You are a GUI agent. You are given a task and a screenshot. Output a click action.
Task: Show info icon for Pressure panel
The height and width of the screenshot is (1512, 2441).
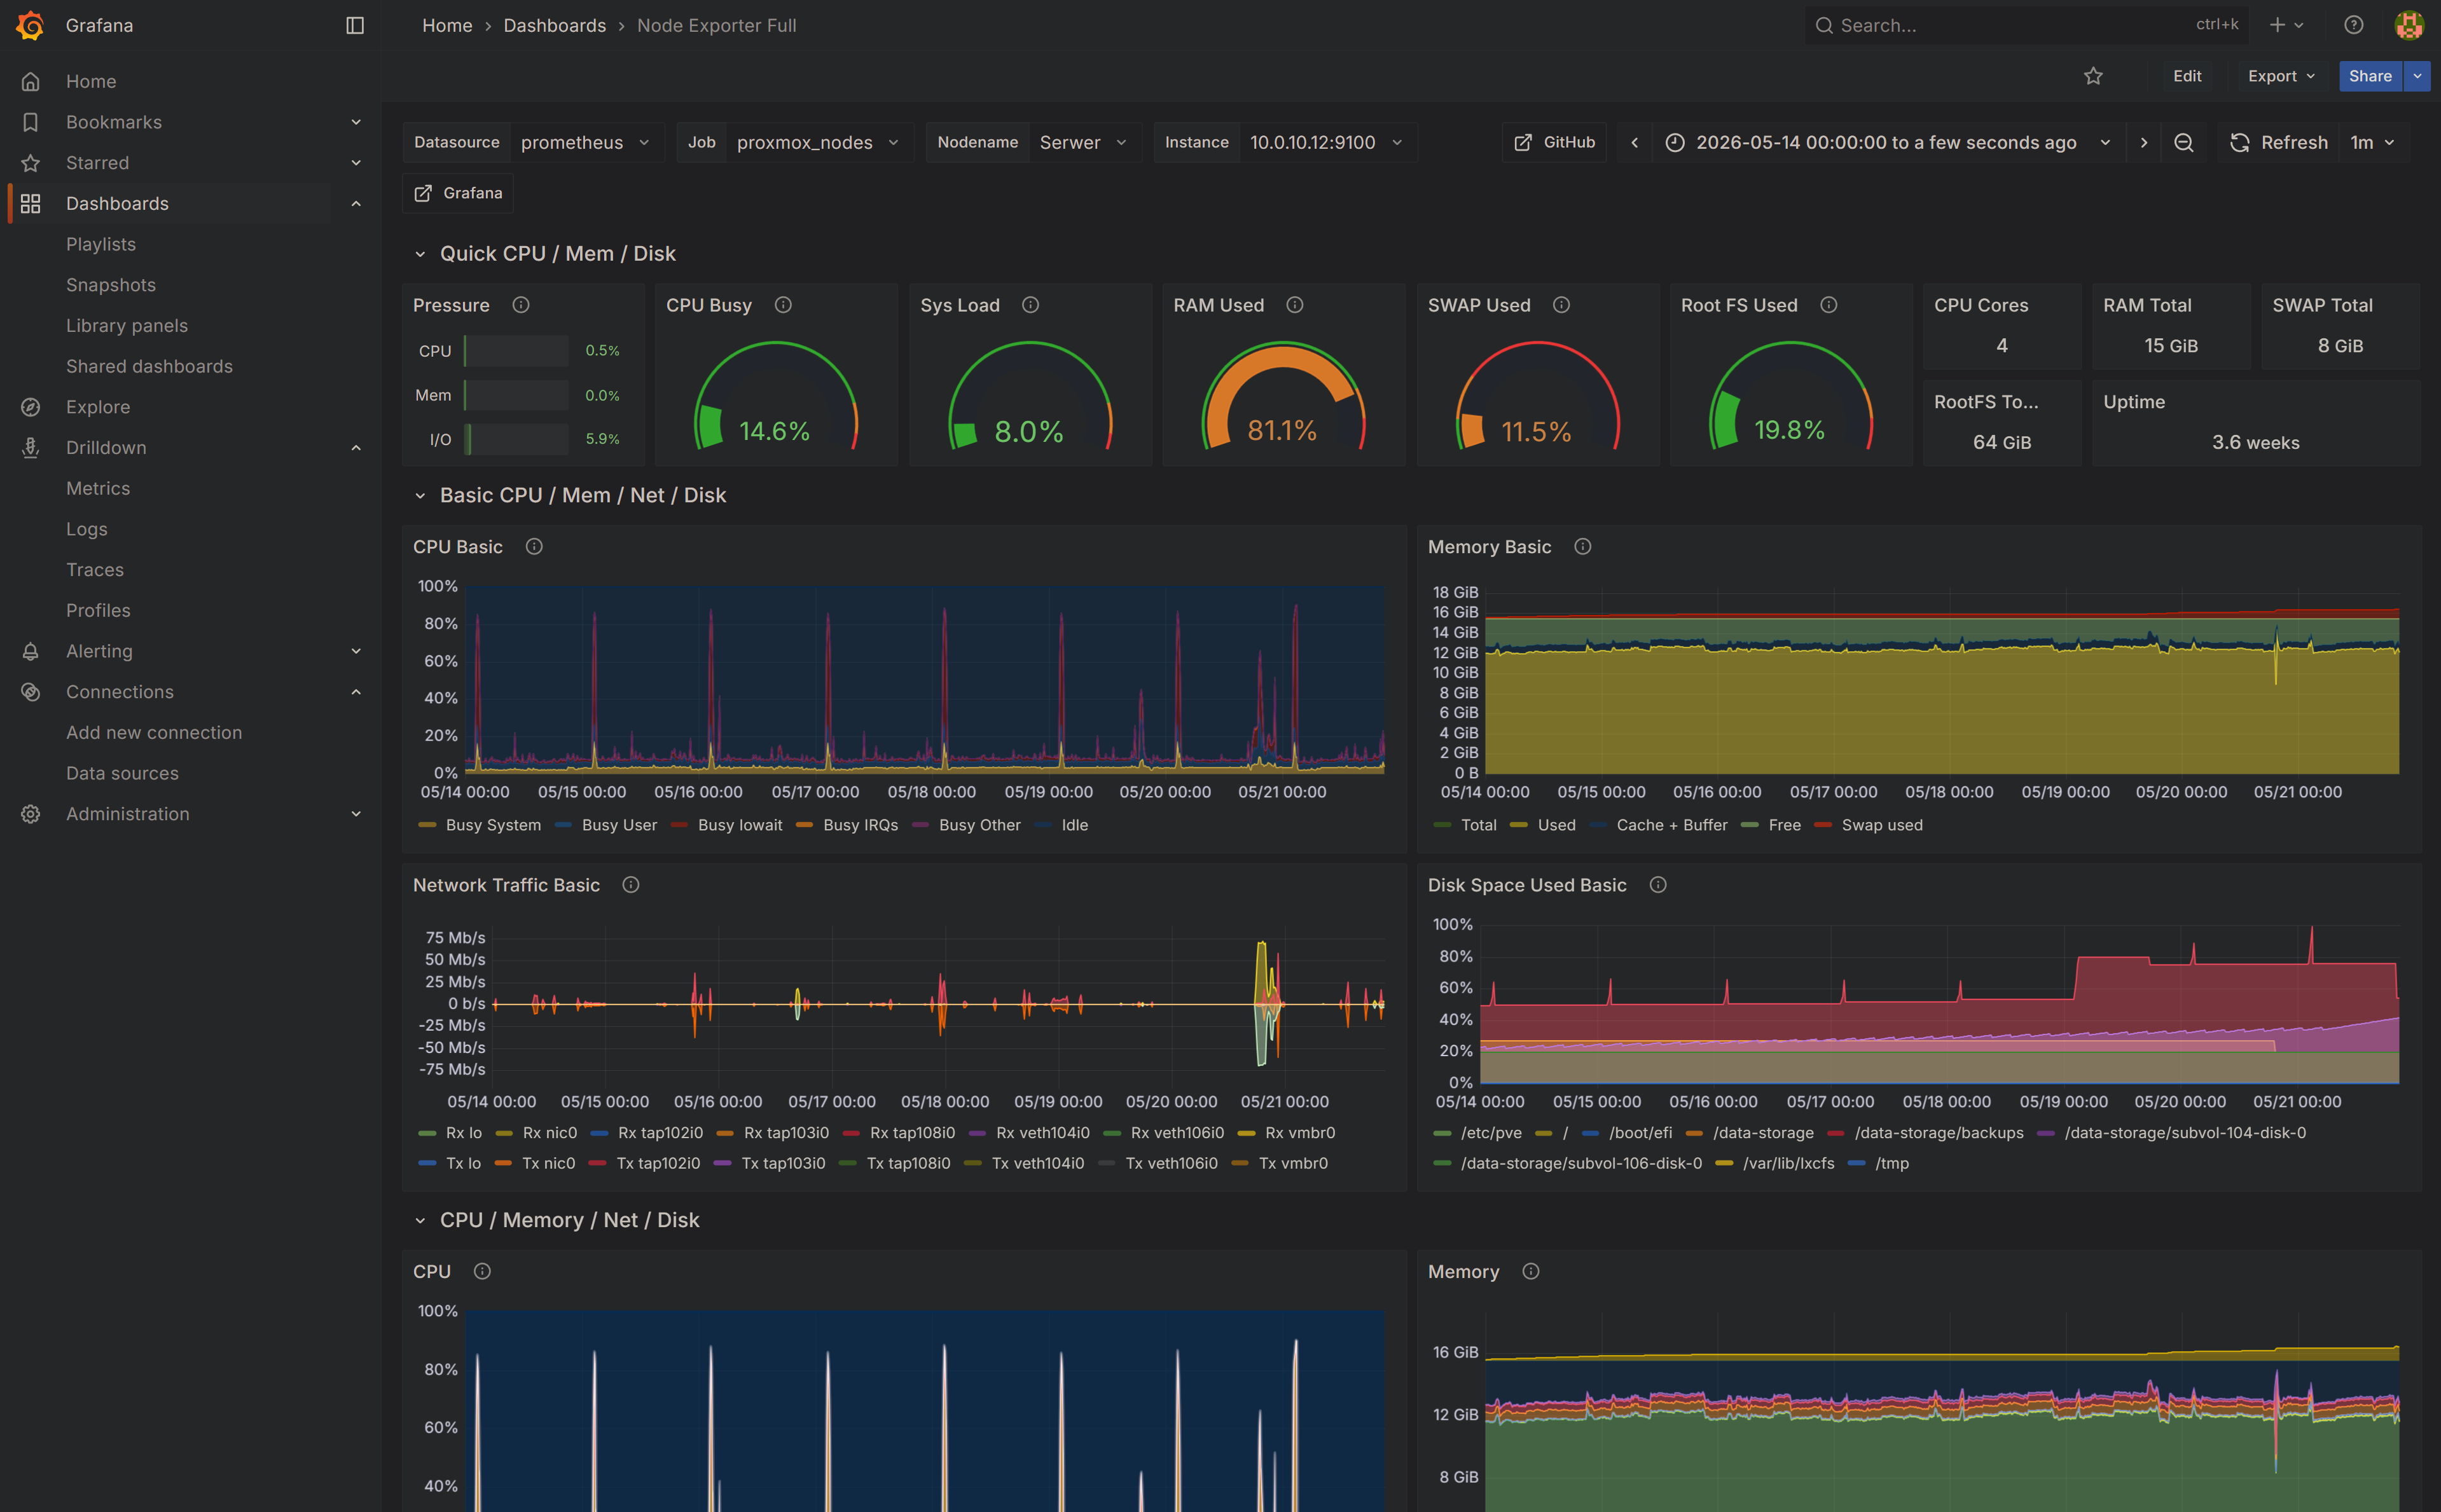coord(521,305)
